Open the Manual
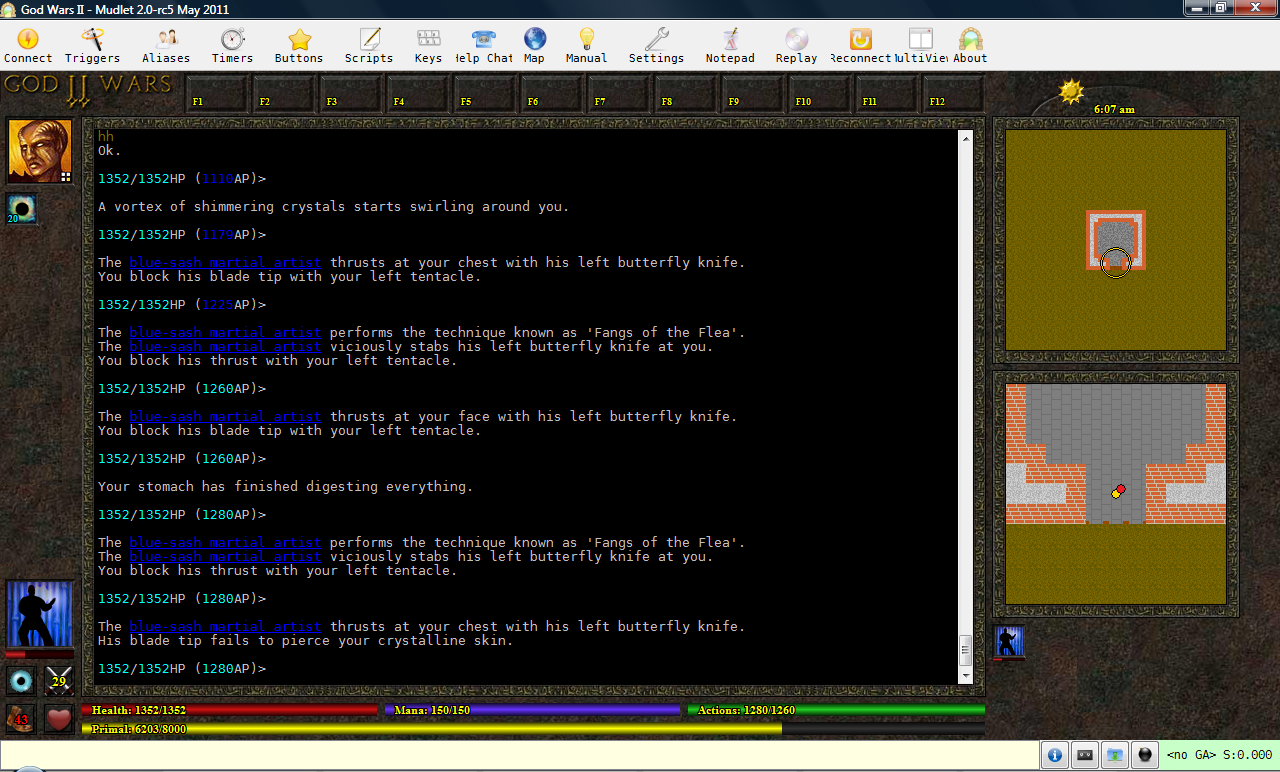This screenshot has height=772, width=1280. [586, 46]
